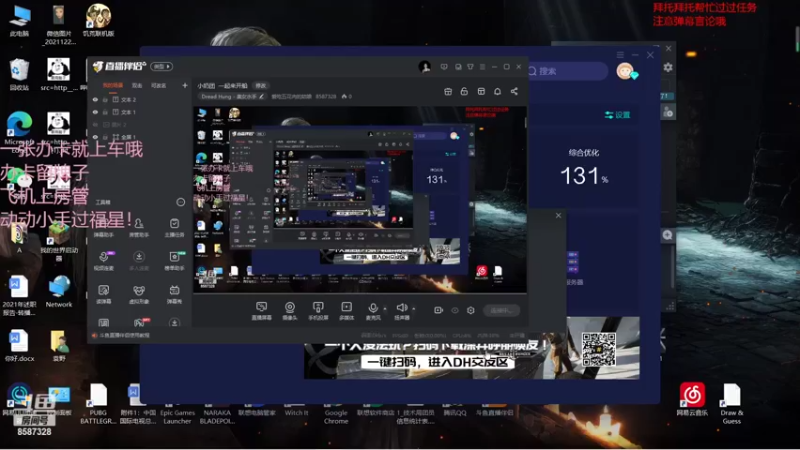Open the 虚拟形象 bear tool
Screen dimensions: 800x450
139,294
